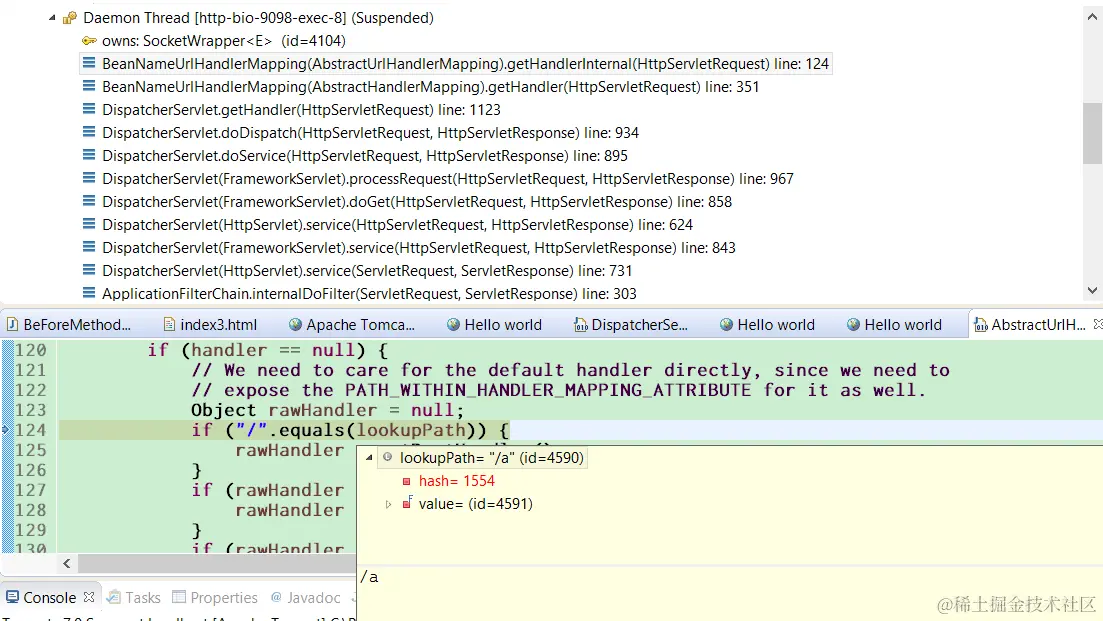This screenshot has height=621, width=1103.
Task: Select lookupPath= "/a" (id=4590) entry
Action: (x=492, y=458)
